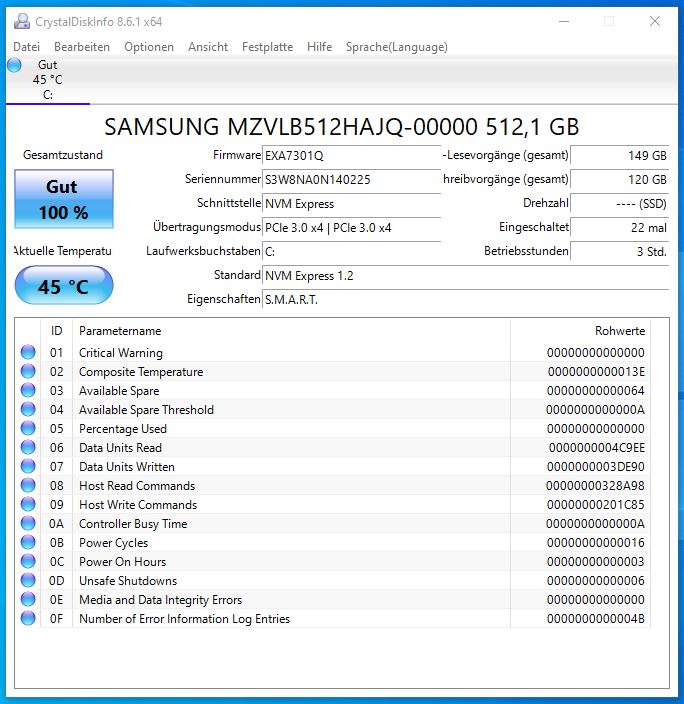Click the status orb for Available Spare Threshold
684x704 pixels.
28,409
